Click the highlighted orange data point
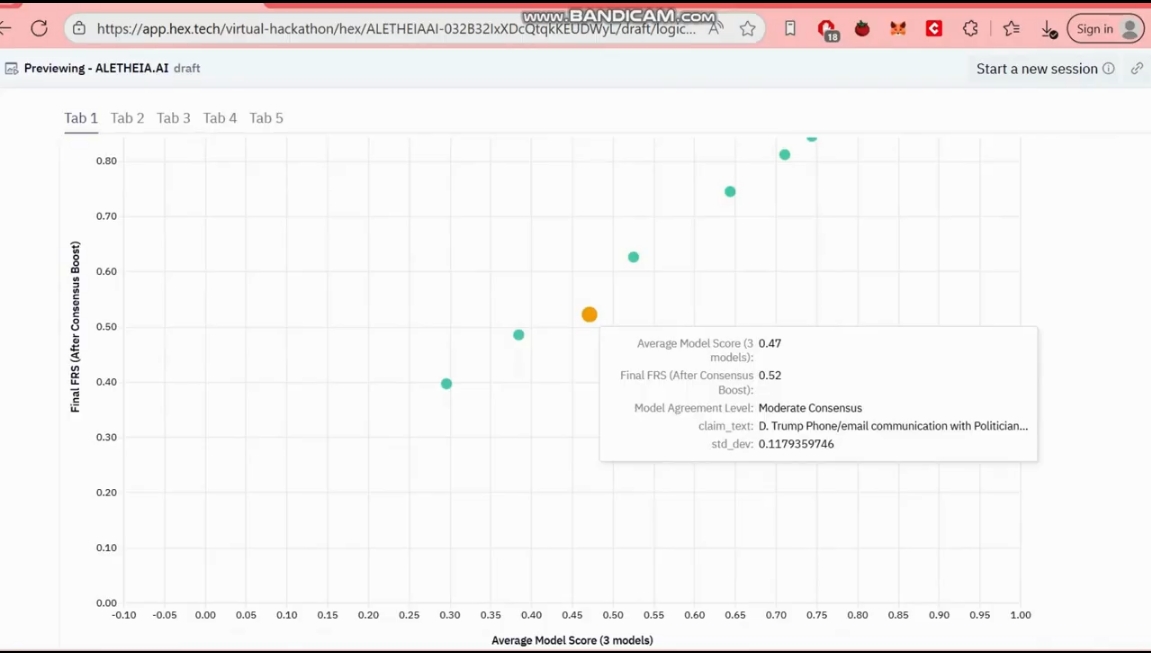The height and width of the screenshot is (653, 1151). (x=589, y=314)
